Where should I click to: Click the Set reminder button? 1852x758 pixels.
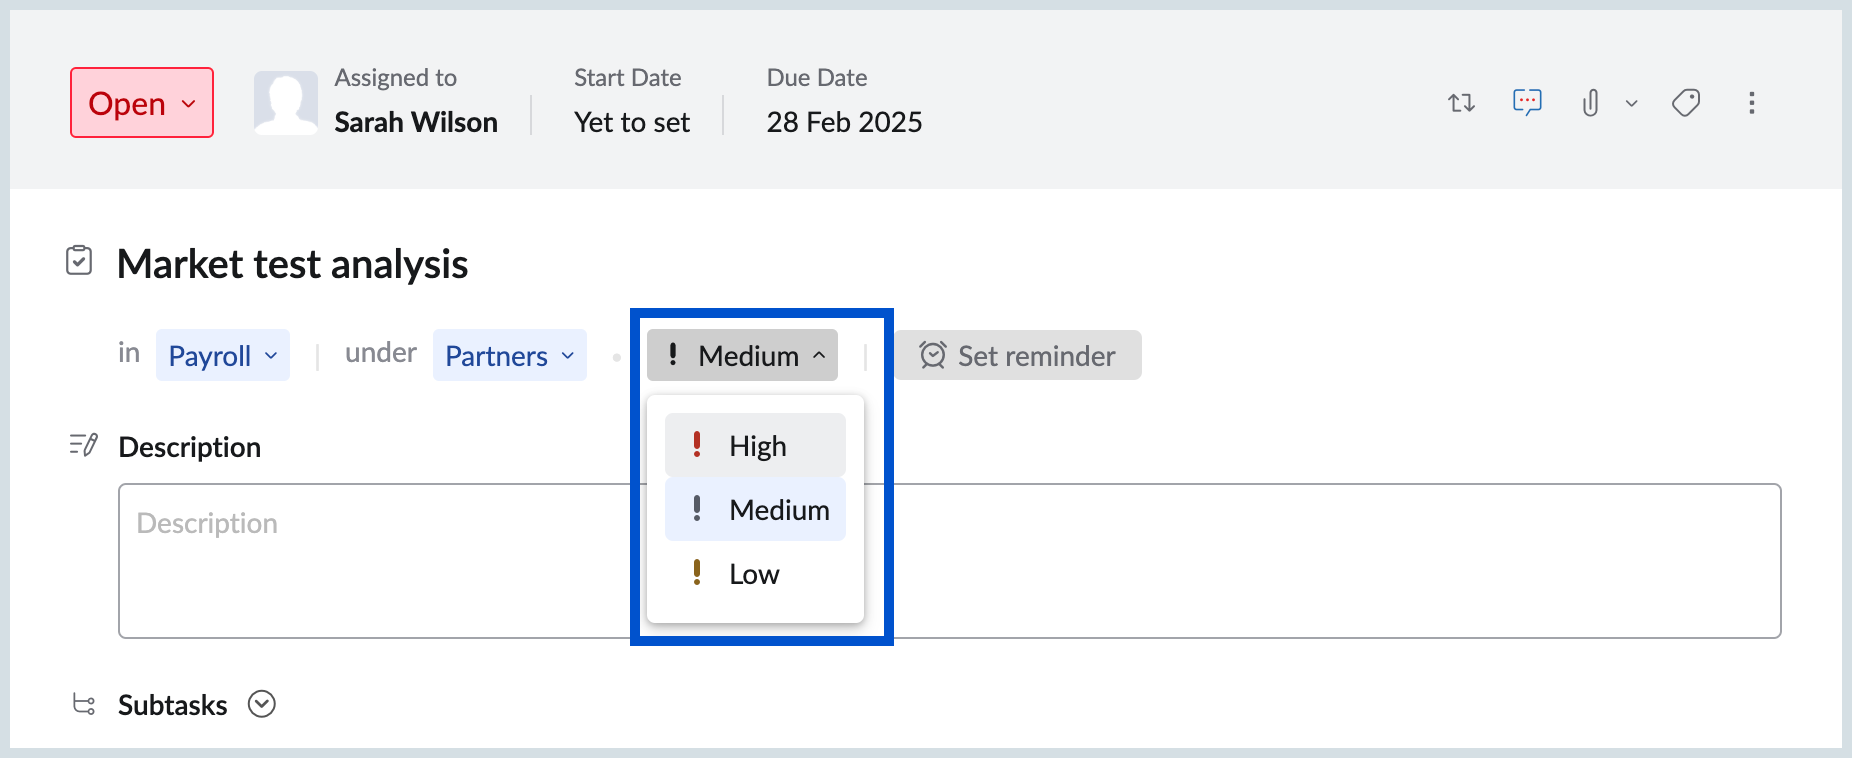pos(1017,355)
